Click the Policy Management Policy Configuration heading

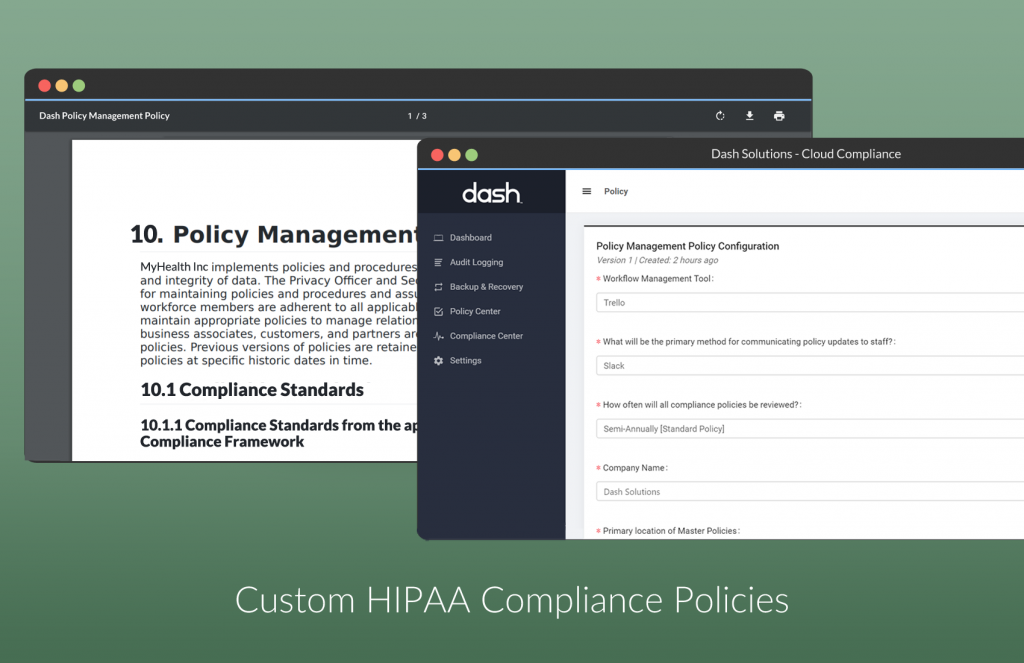[688, 246]
